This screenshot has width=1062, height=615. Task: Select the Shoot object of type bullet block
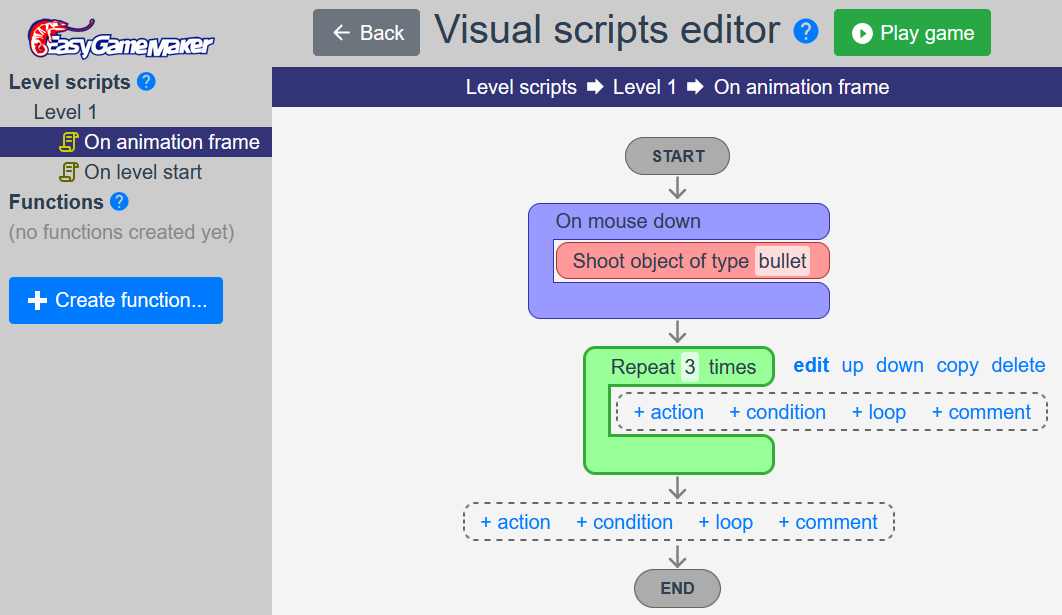[692, 261]
